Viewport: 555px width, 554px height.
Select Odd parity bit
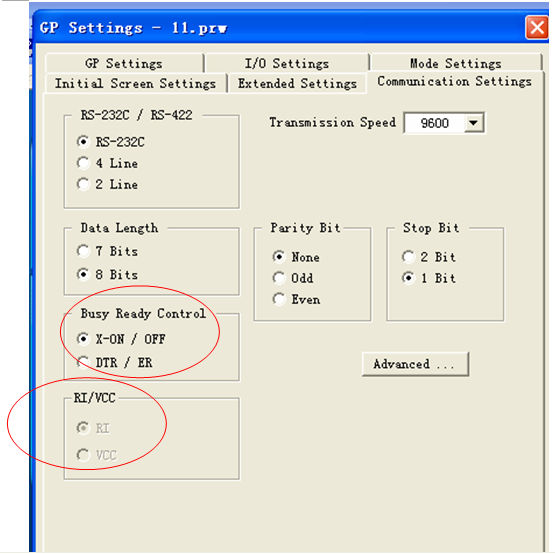pyautogui.click(x=293, y=278)
